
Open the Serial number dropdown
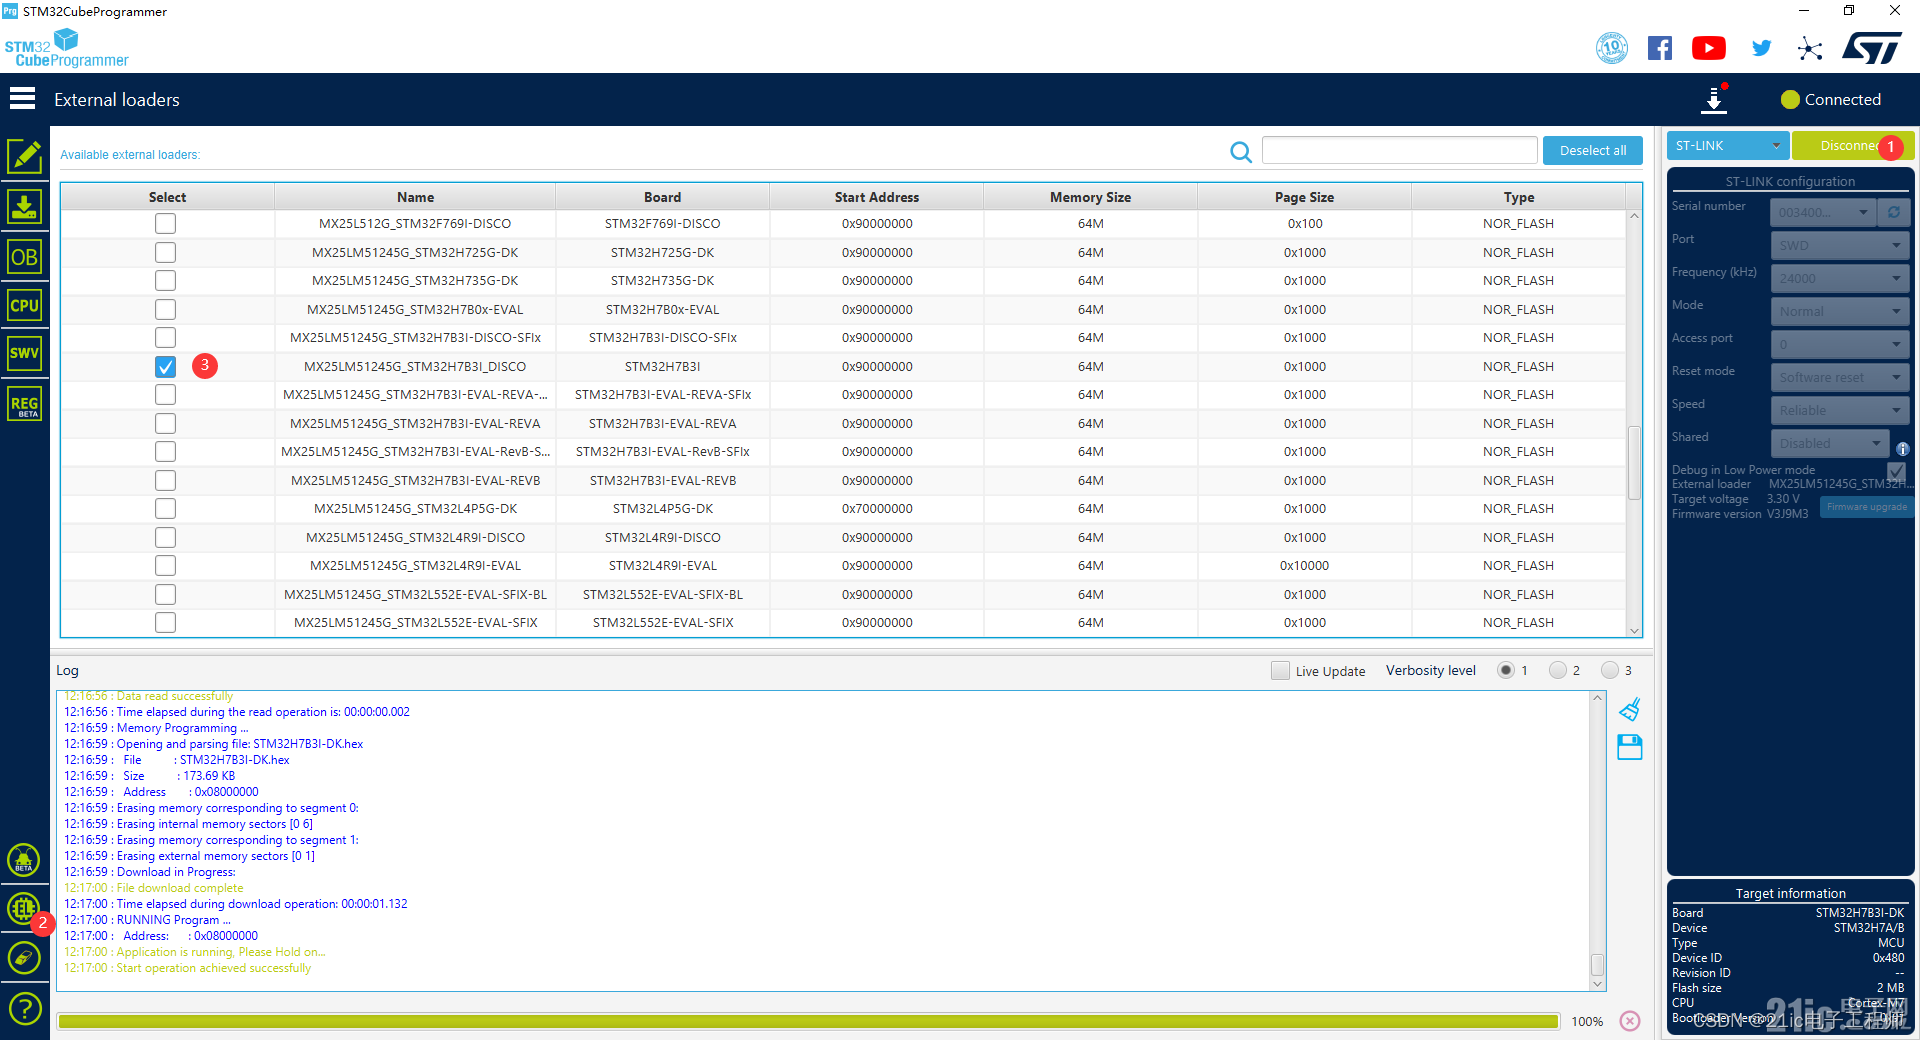pyautogui.click(x=1824, y=212)
